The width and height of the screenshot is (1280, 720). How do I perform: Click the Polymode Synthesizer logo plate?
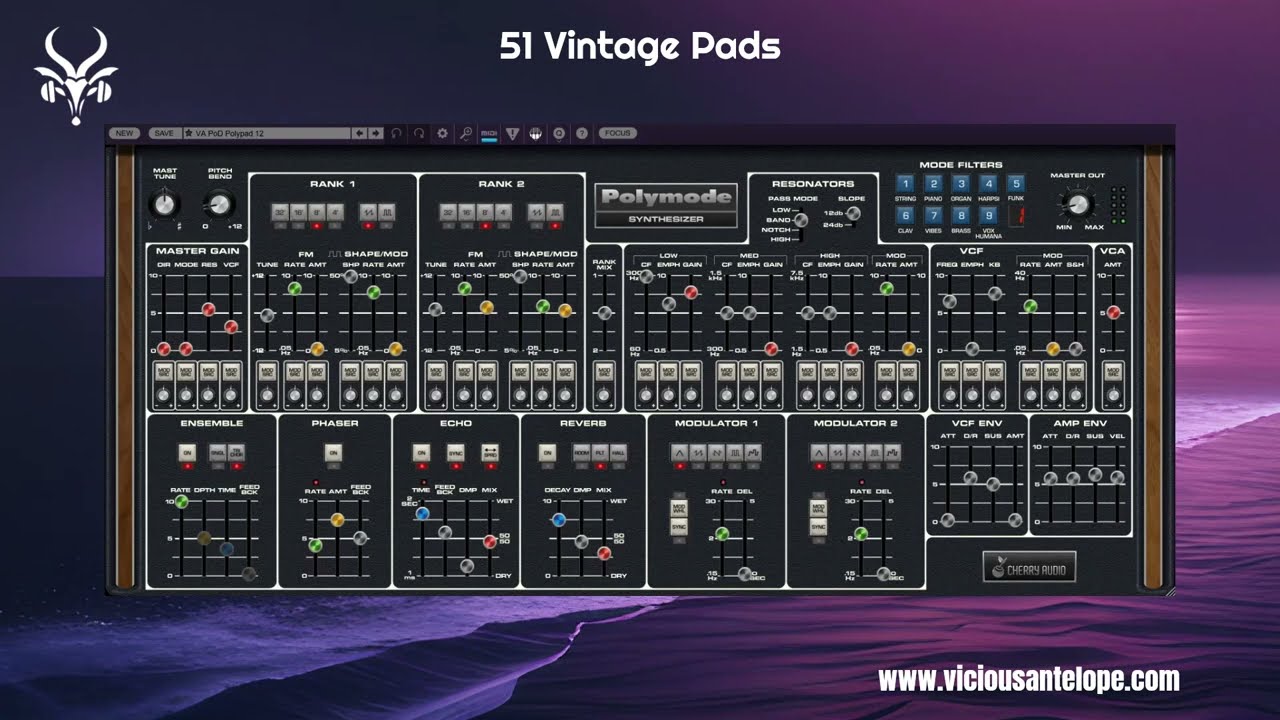[666, 205]
